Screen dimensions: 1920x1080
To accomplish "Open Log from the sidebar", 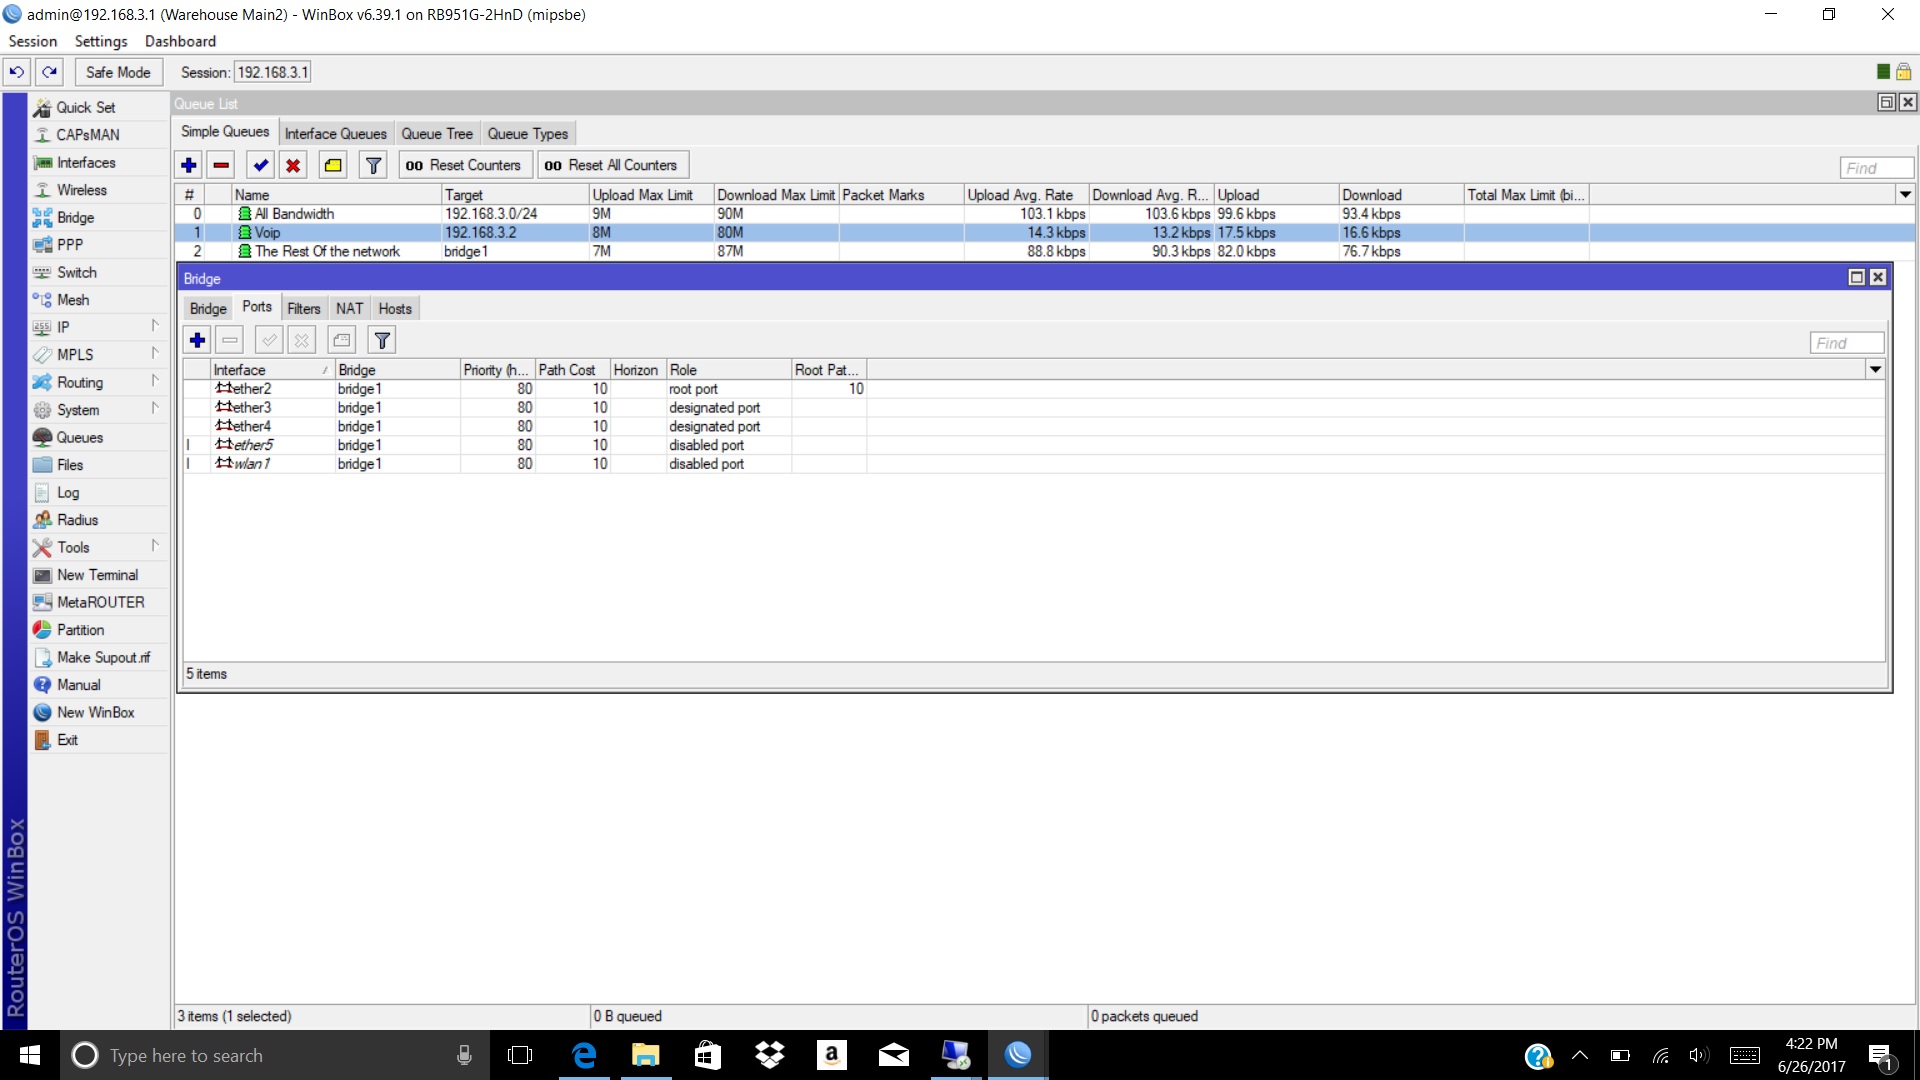I will click(x=98, y=492).
